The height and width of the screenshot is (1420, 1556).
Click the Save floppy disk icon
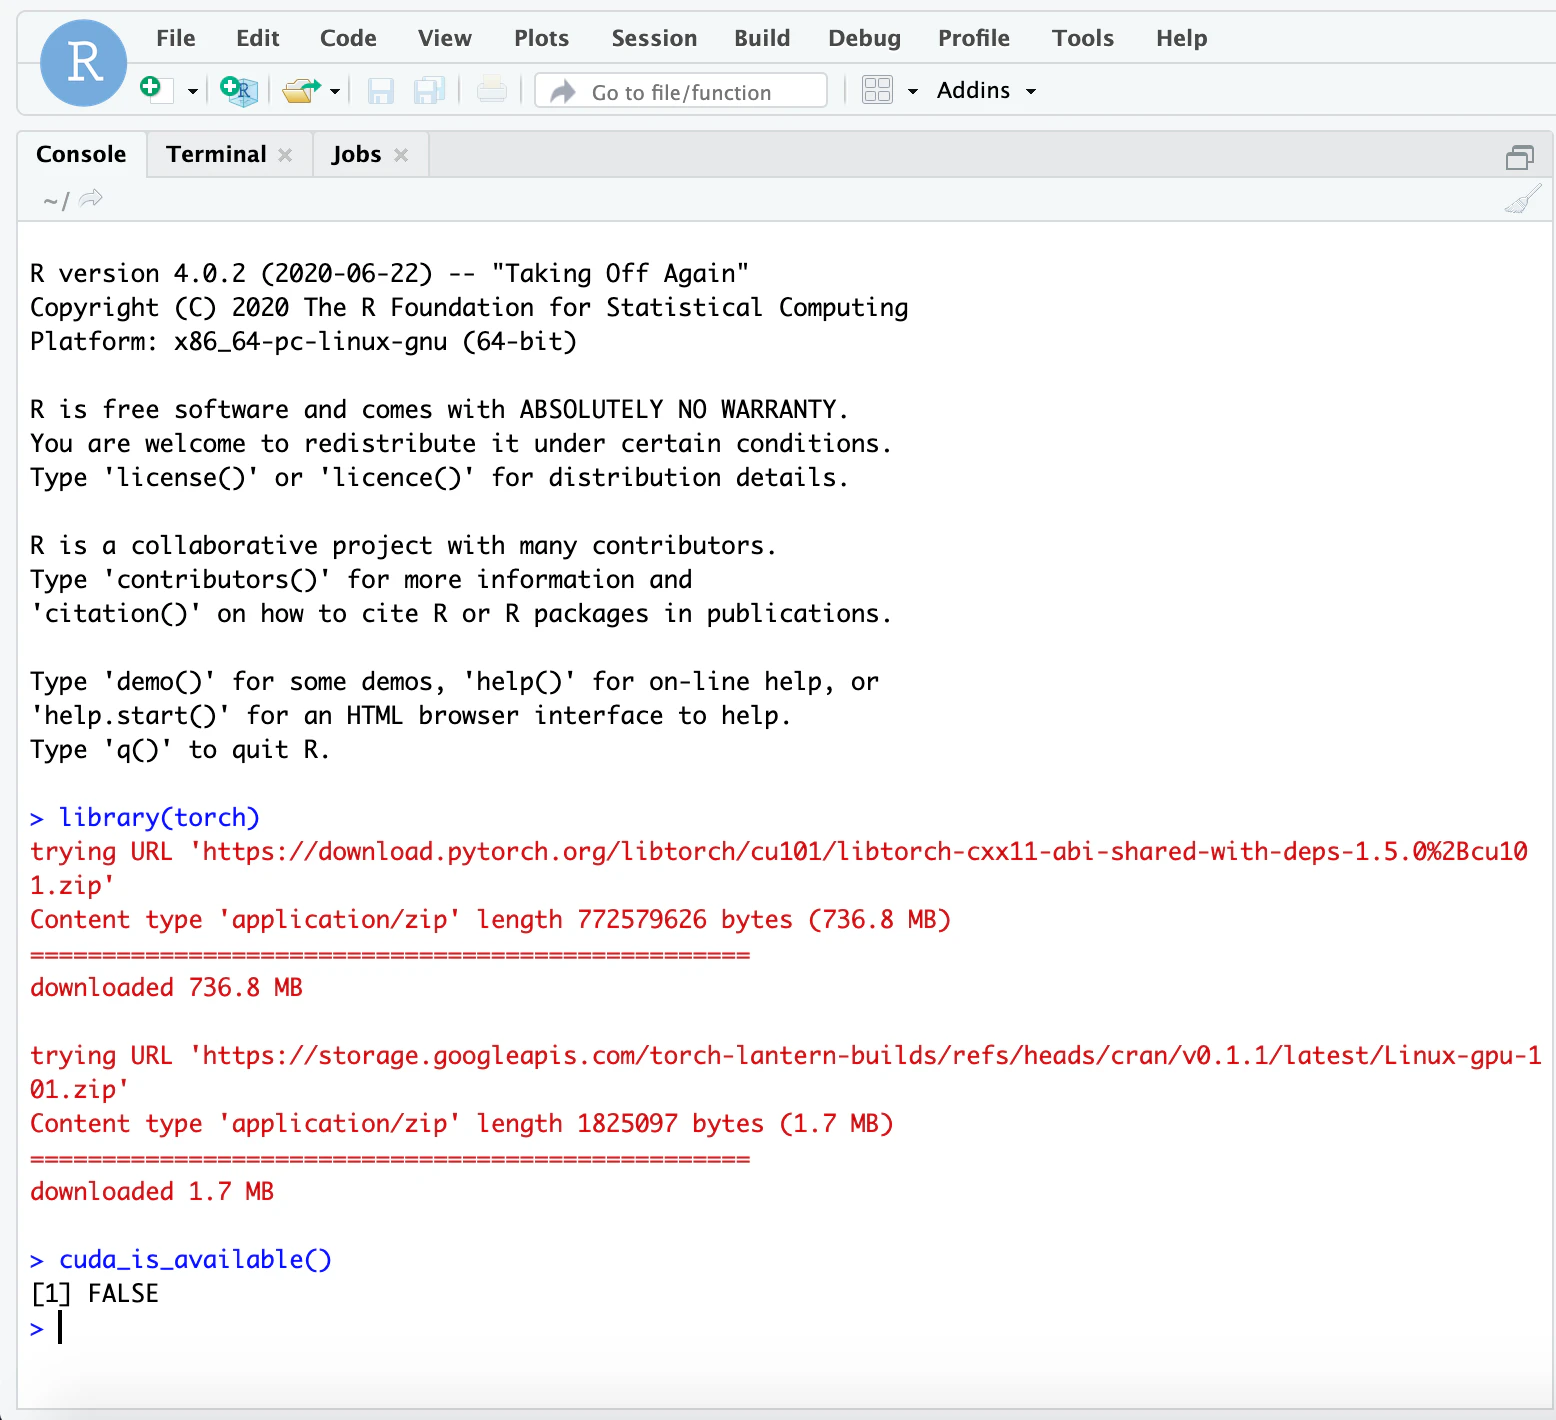point(380,91)
